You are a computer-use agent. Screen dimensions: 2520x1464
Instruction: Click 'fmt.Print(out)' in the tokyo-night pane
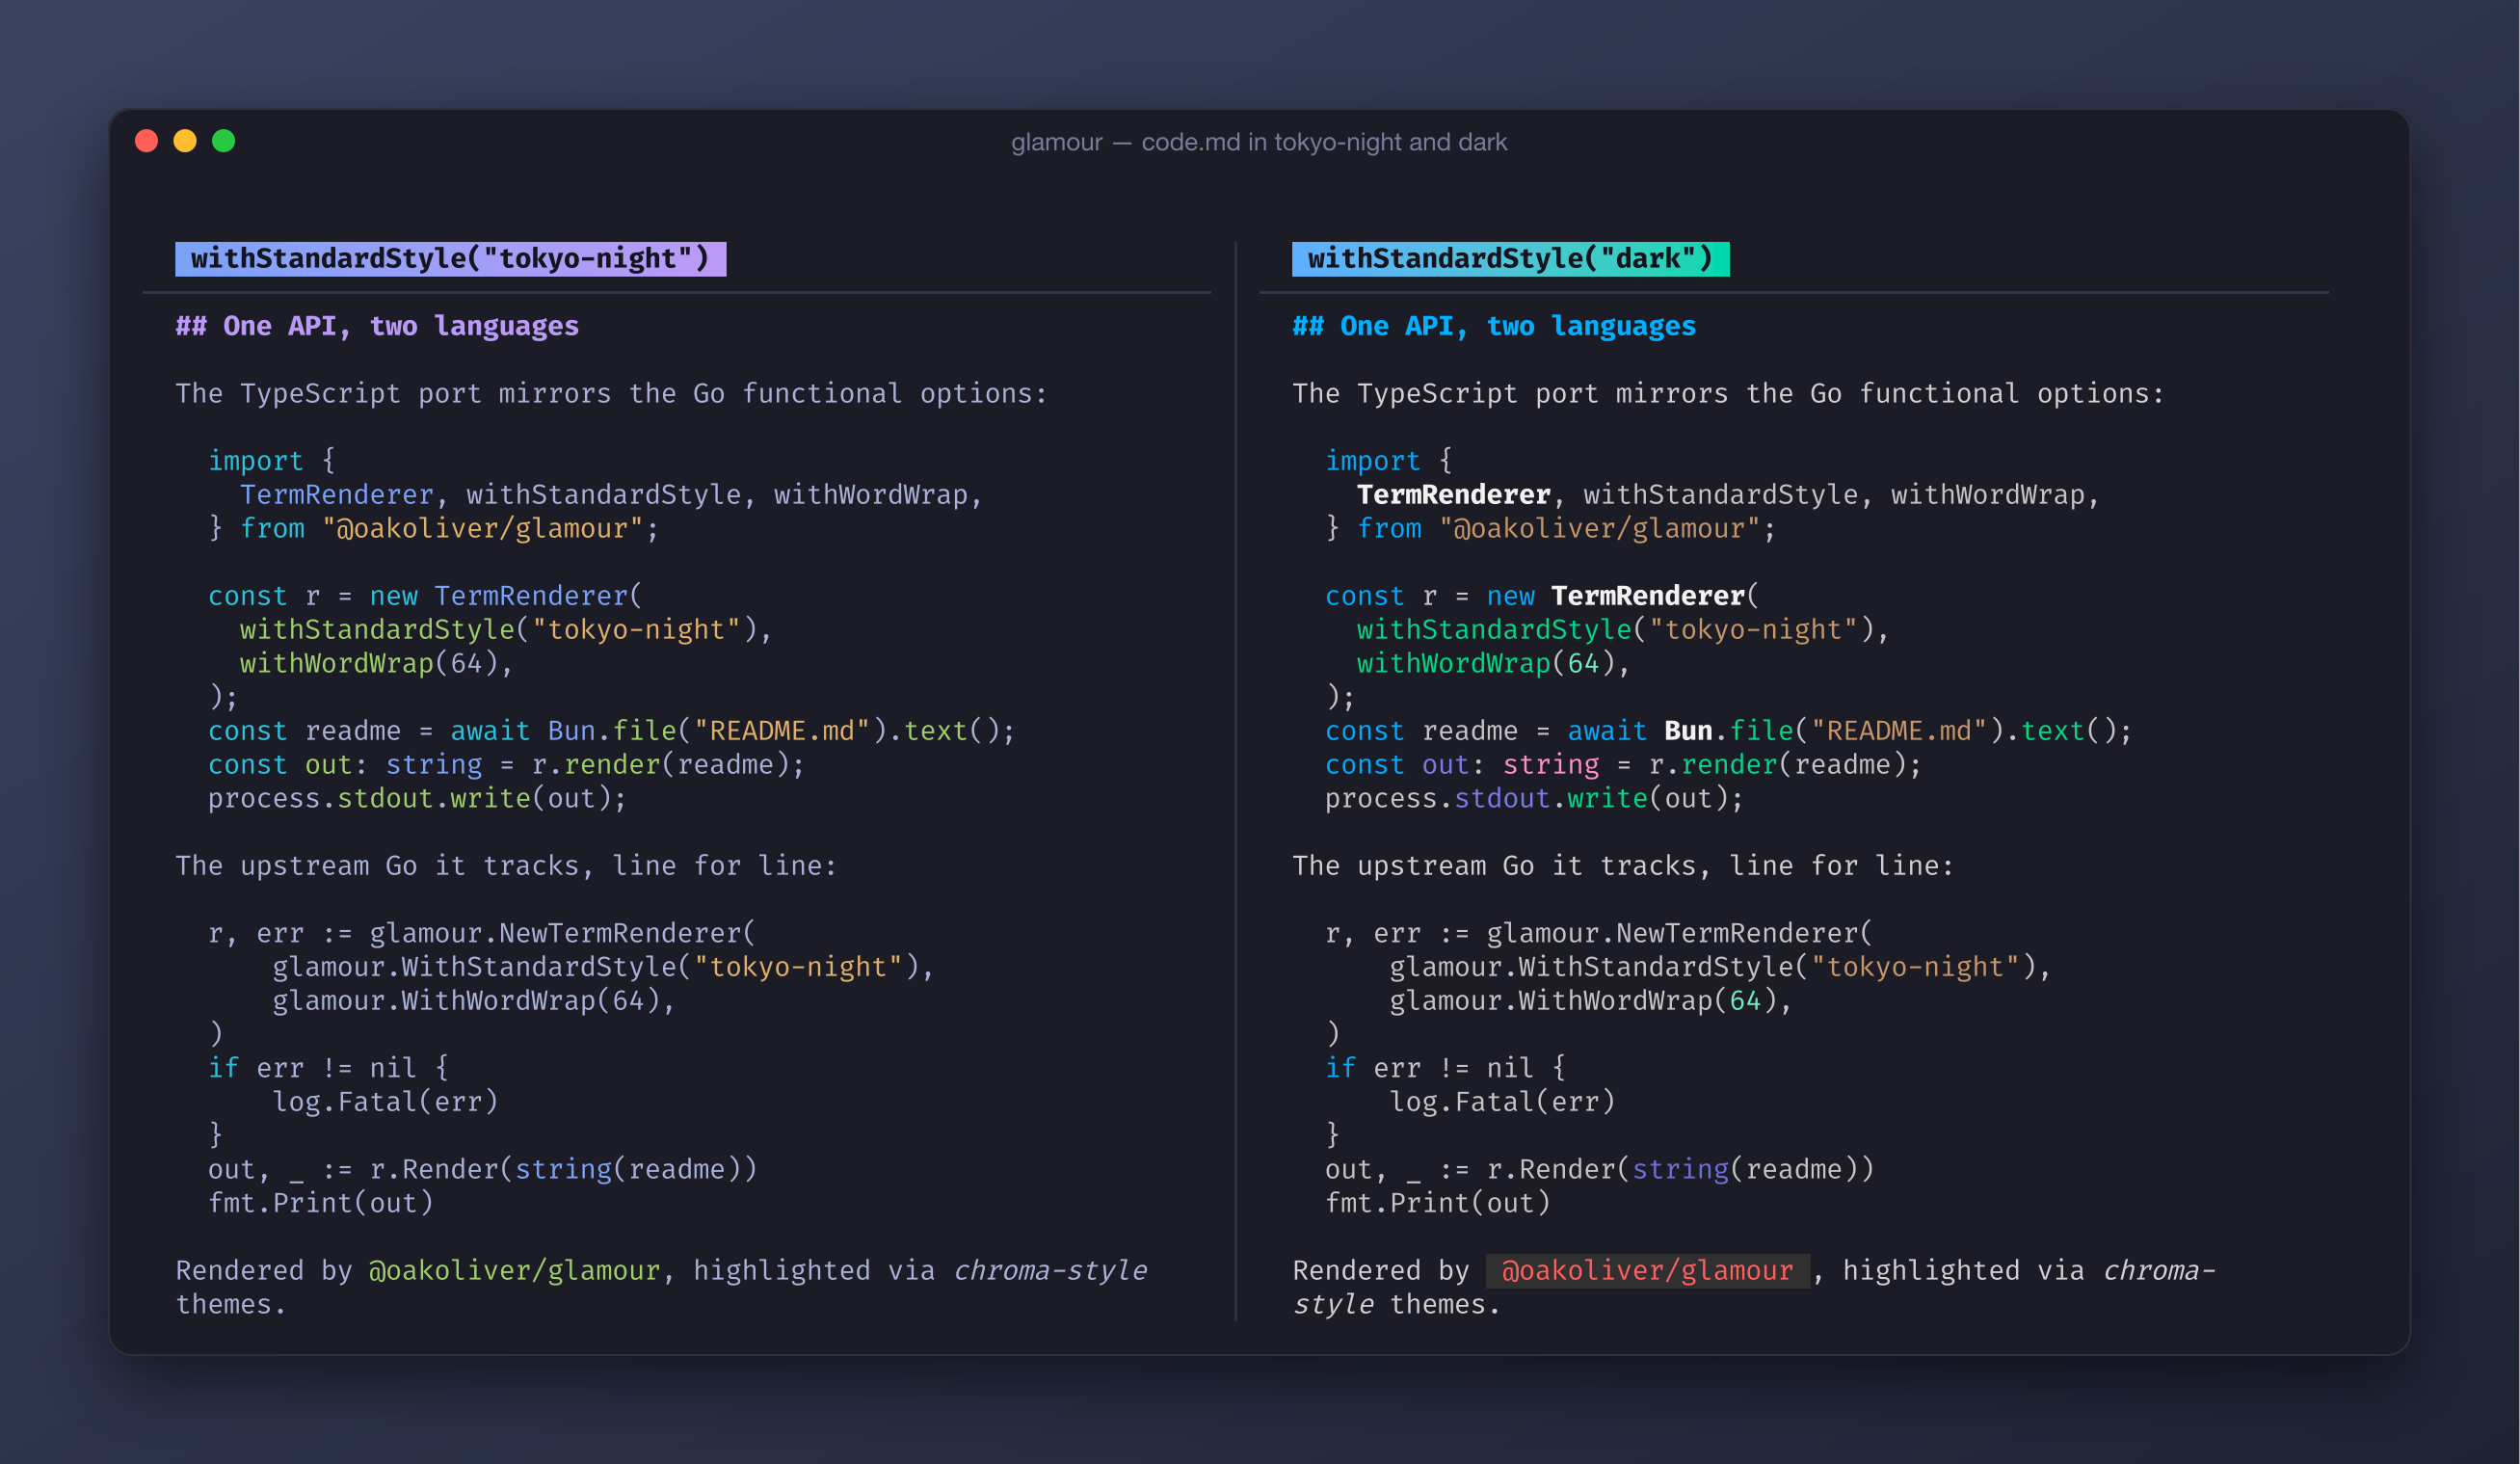(x=320, y=1203)
